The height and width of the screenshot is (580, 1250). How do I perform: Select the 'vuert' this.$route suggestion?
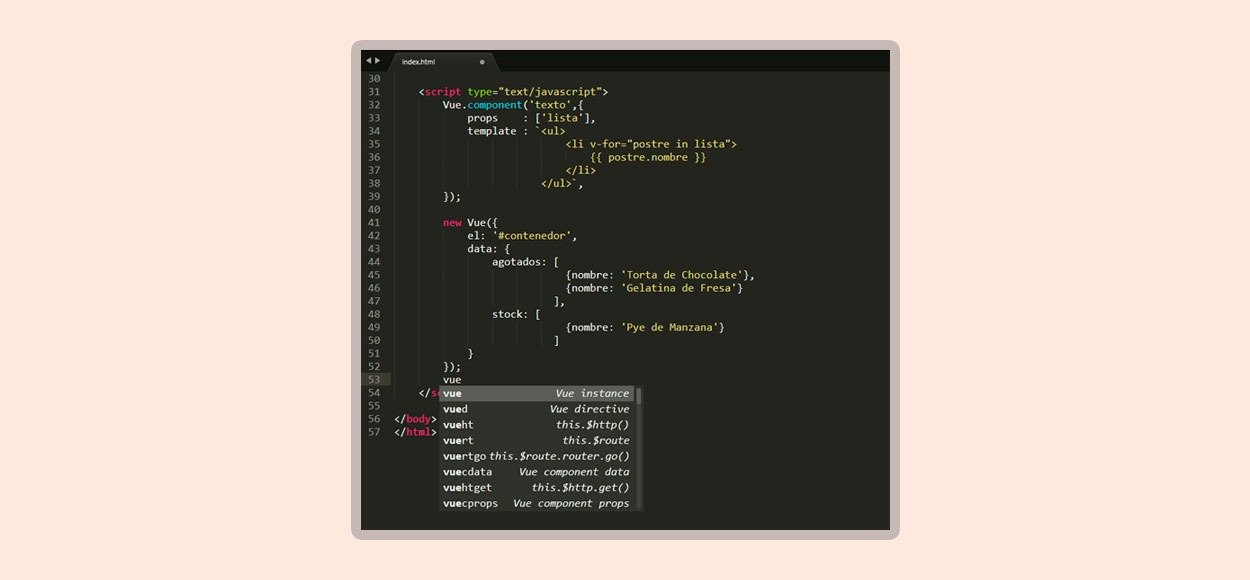537,441
